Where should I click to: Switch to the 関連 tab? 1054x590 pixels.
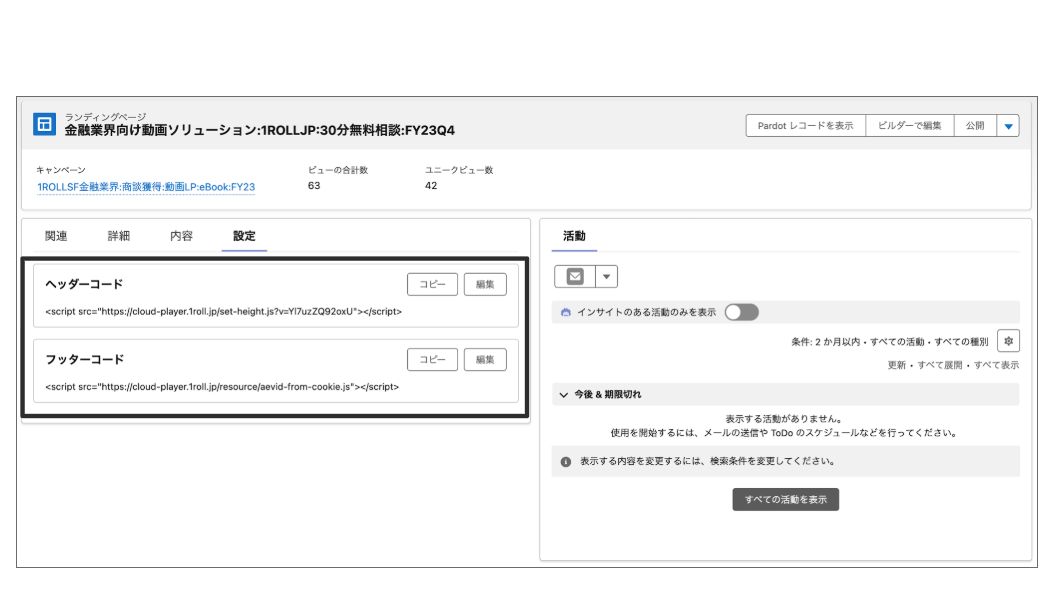click(56, 236)
